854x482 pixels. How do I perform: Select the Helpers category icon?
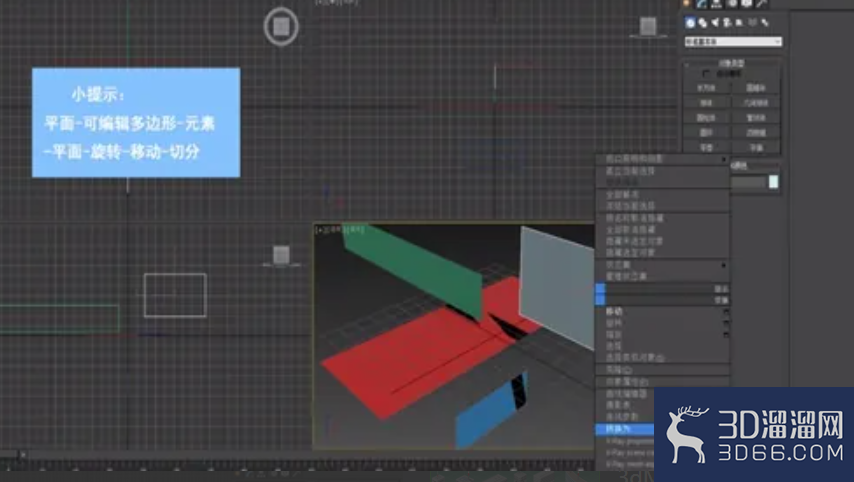[x=739, y=22]
